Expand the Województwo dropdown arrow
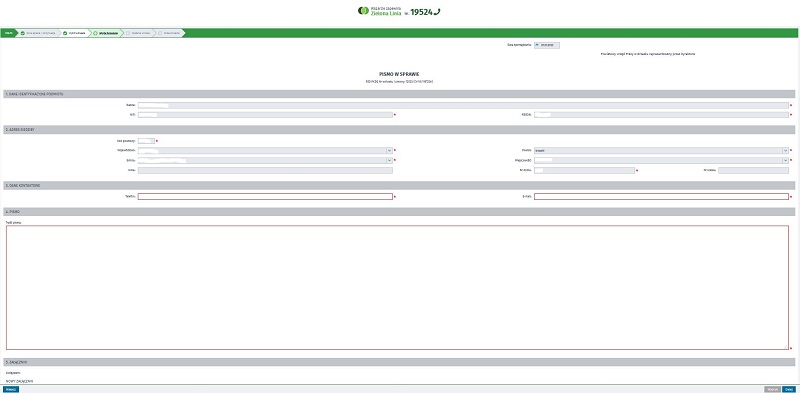The height and width of the screenshot is (393, 800). click(389, 151)
